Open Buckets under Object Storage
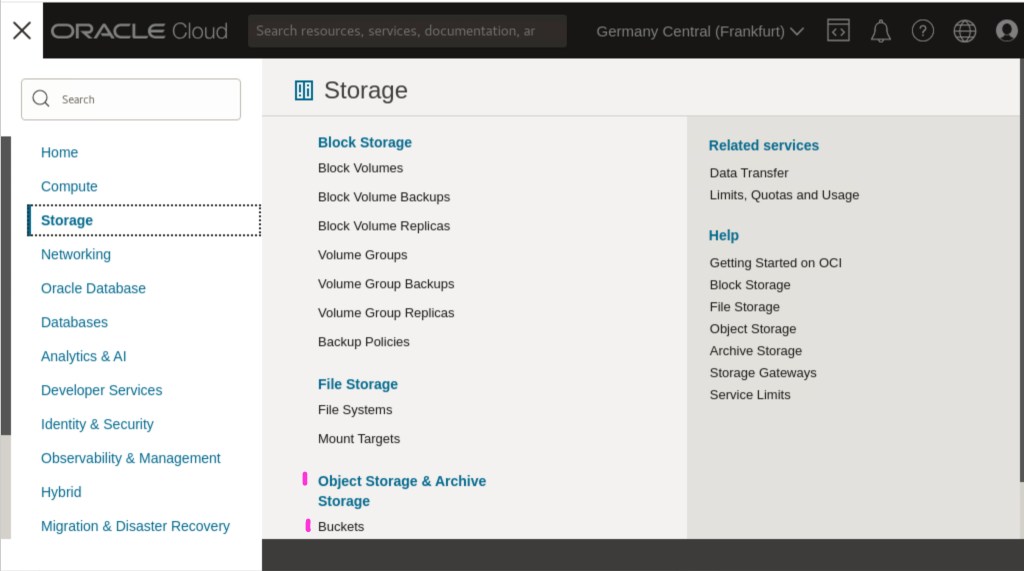This screenshot has height=571, width=1024. point(341,526)
